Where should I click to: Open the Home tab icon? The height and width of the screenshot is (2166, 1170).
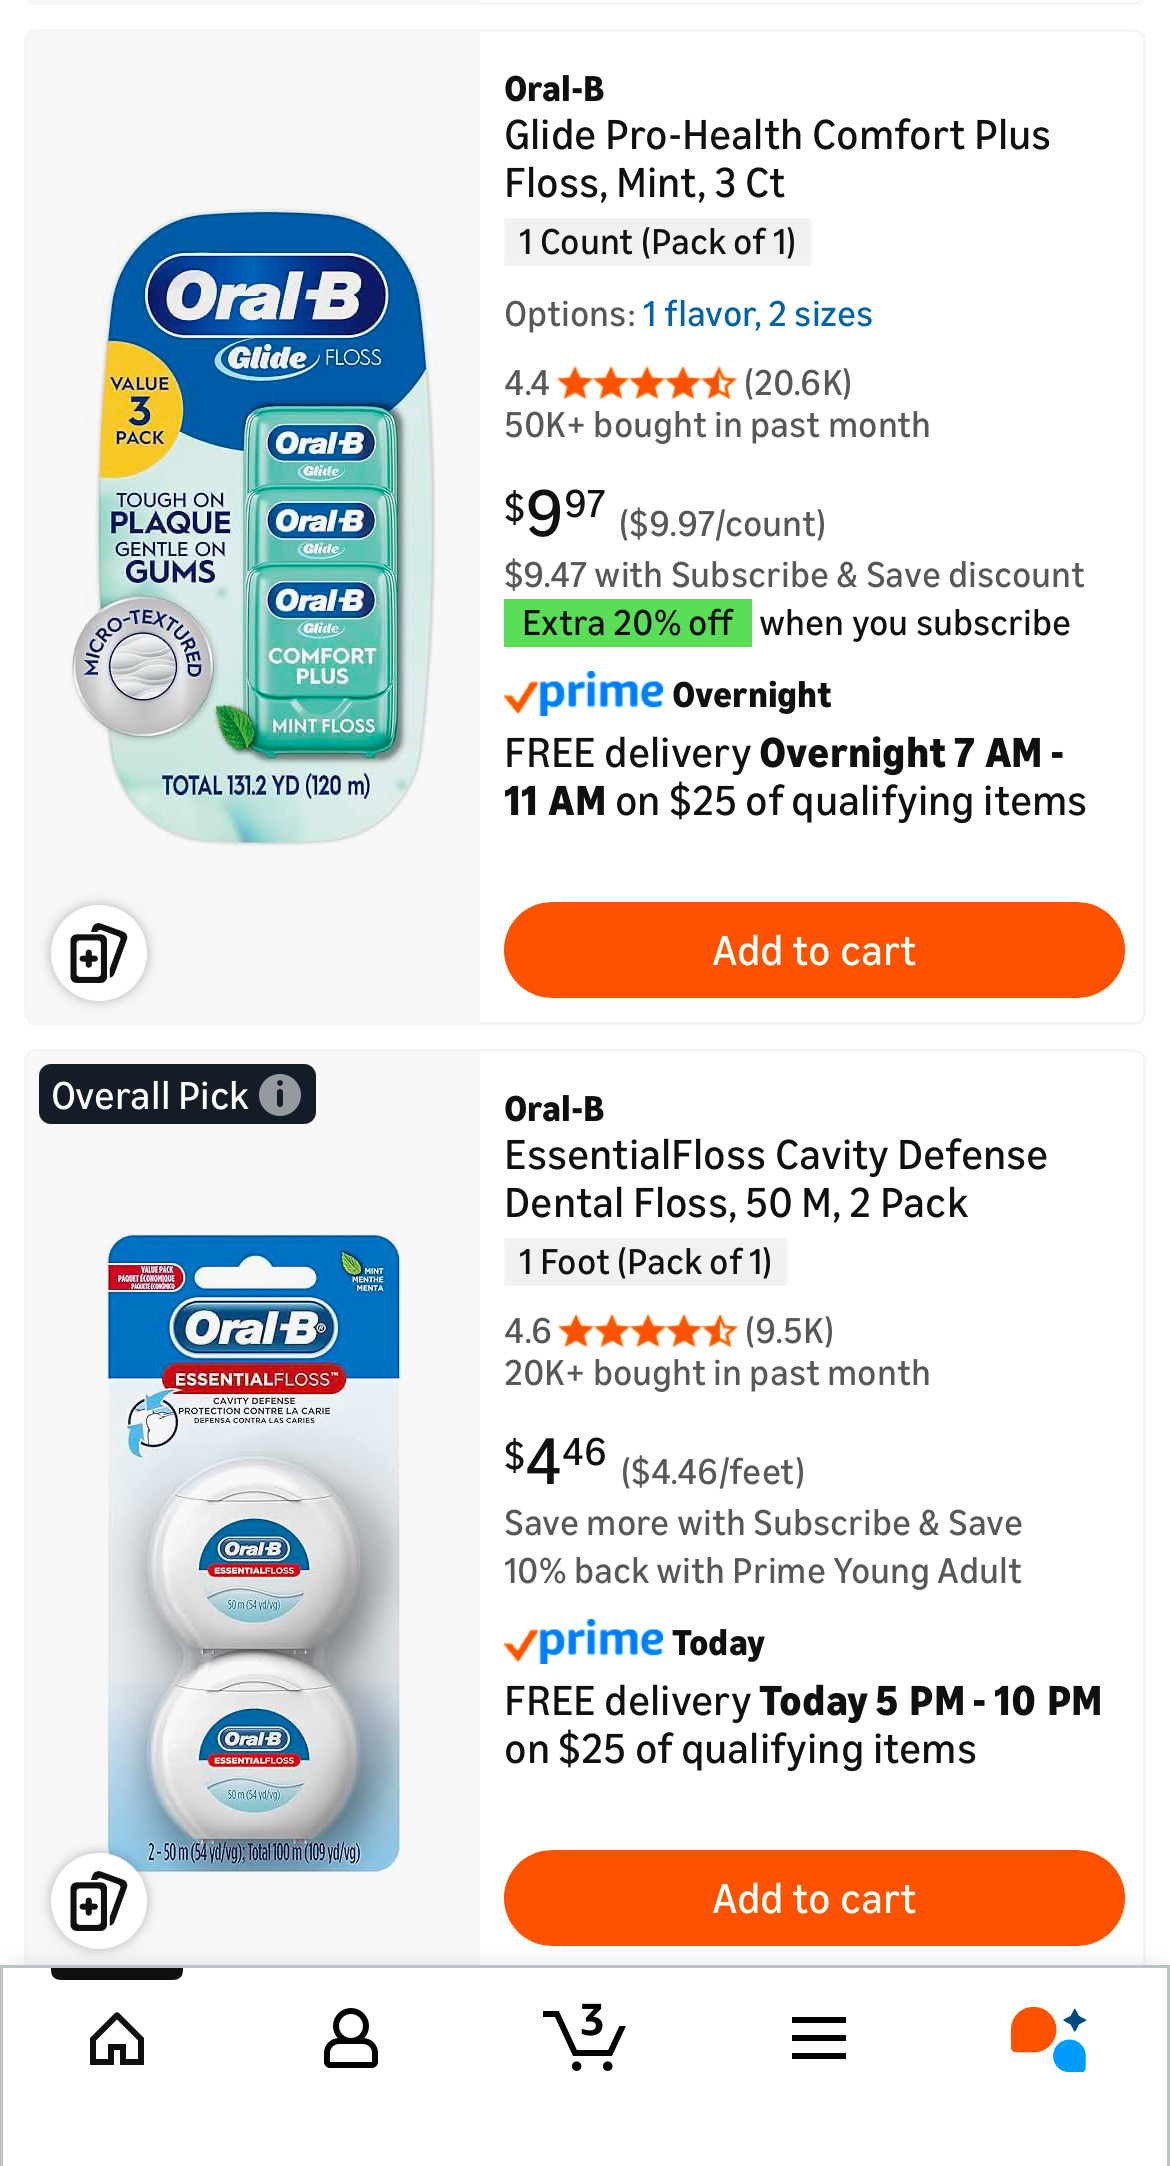pyautogui.click(x=117, y=2038)
